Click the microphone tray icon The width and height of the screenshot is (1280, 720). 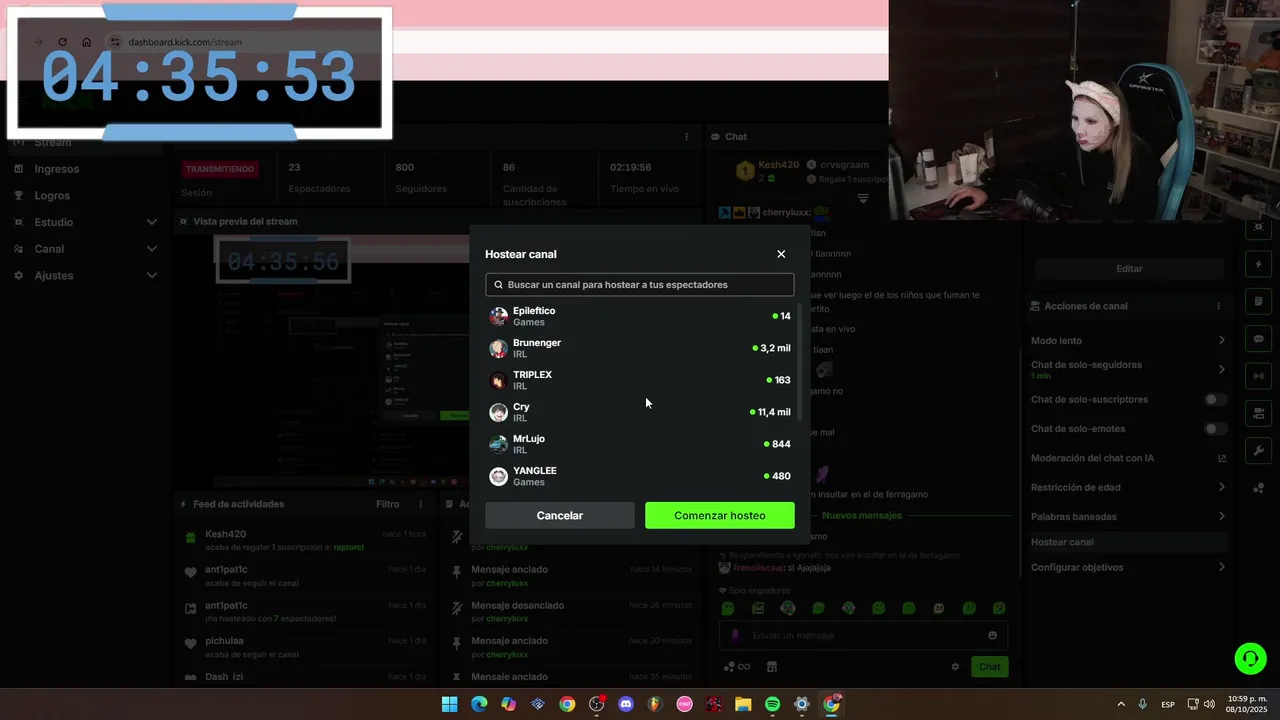point(1142,704)
